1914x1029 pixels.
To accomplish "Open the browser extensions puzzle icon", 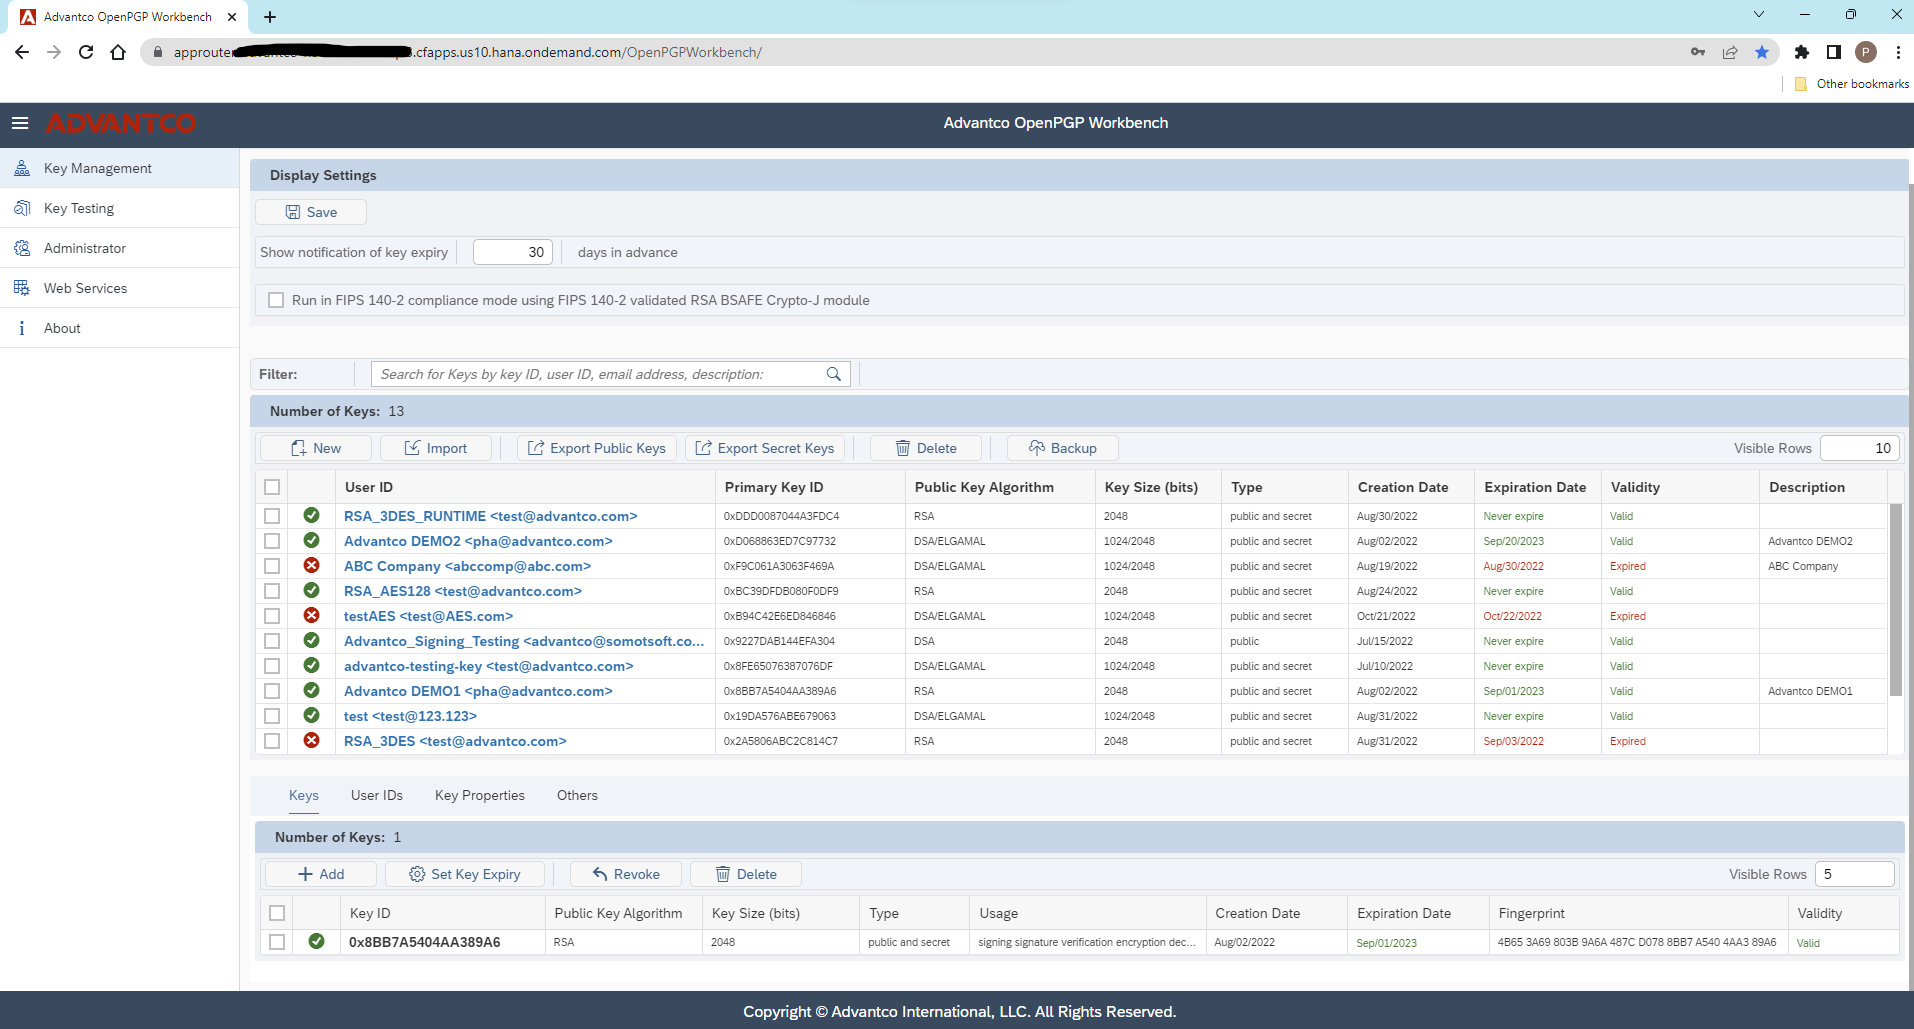I will (1801, 52).
